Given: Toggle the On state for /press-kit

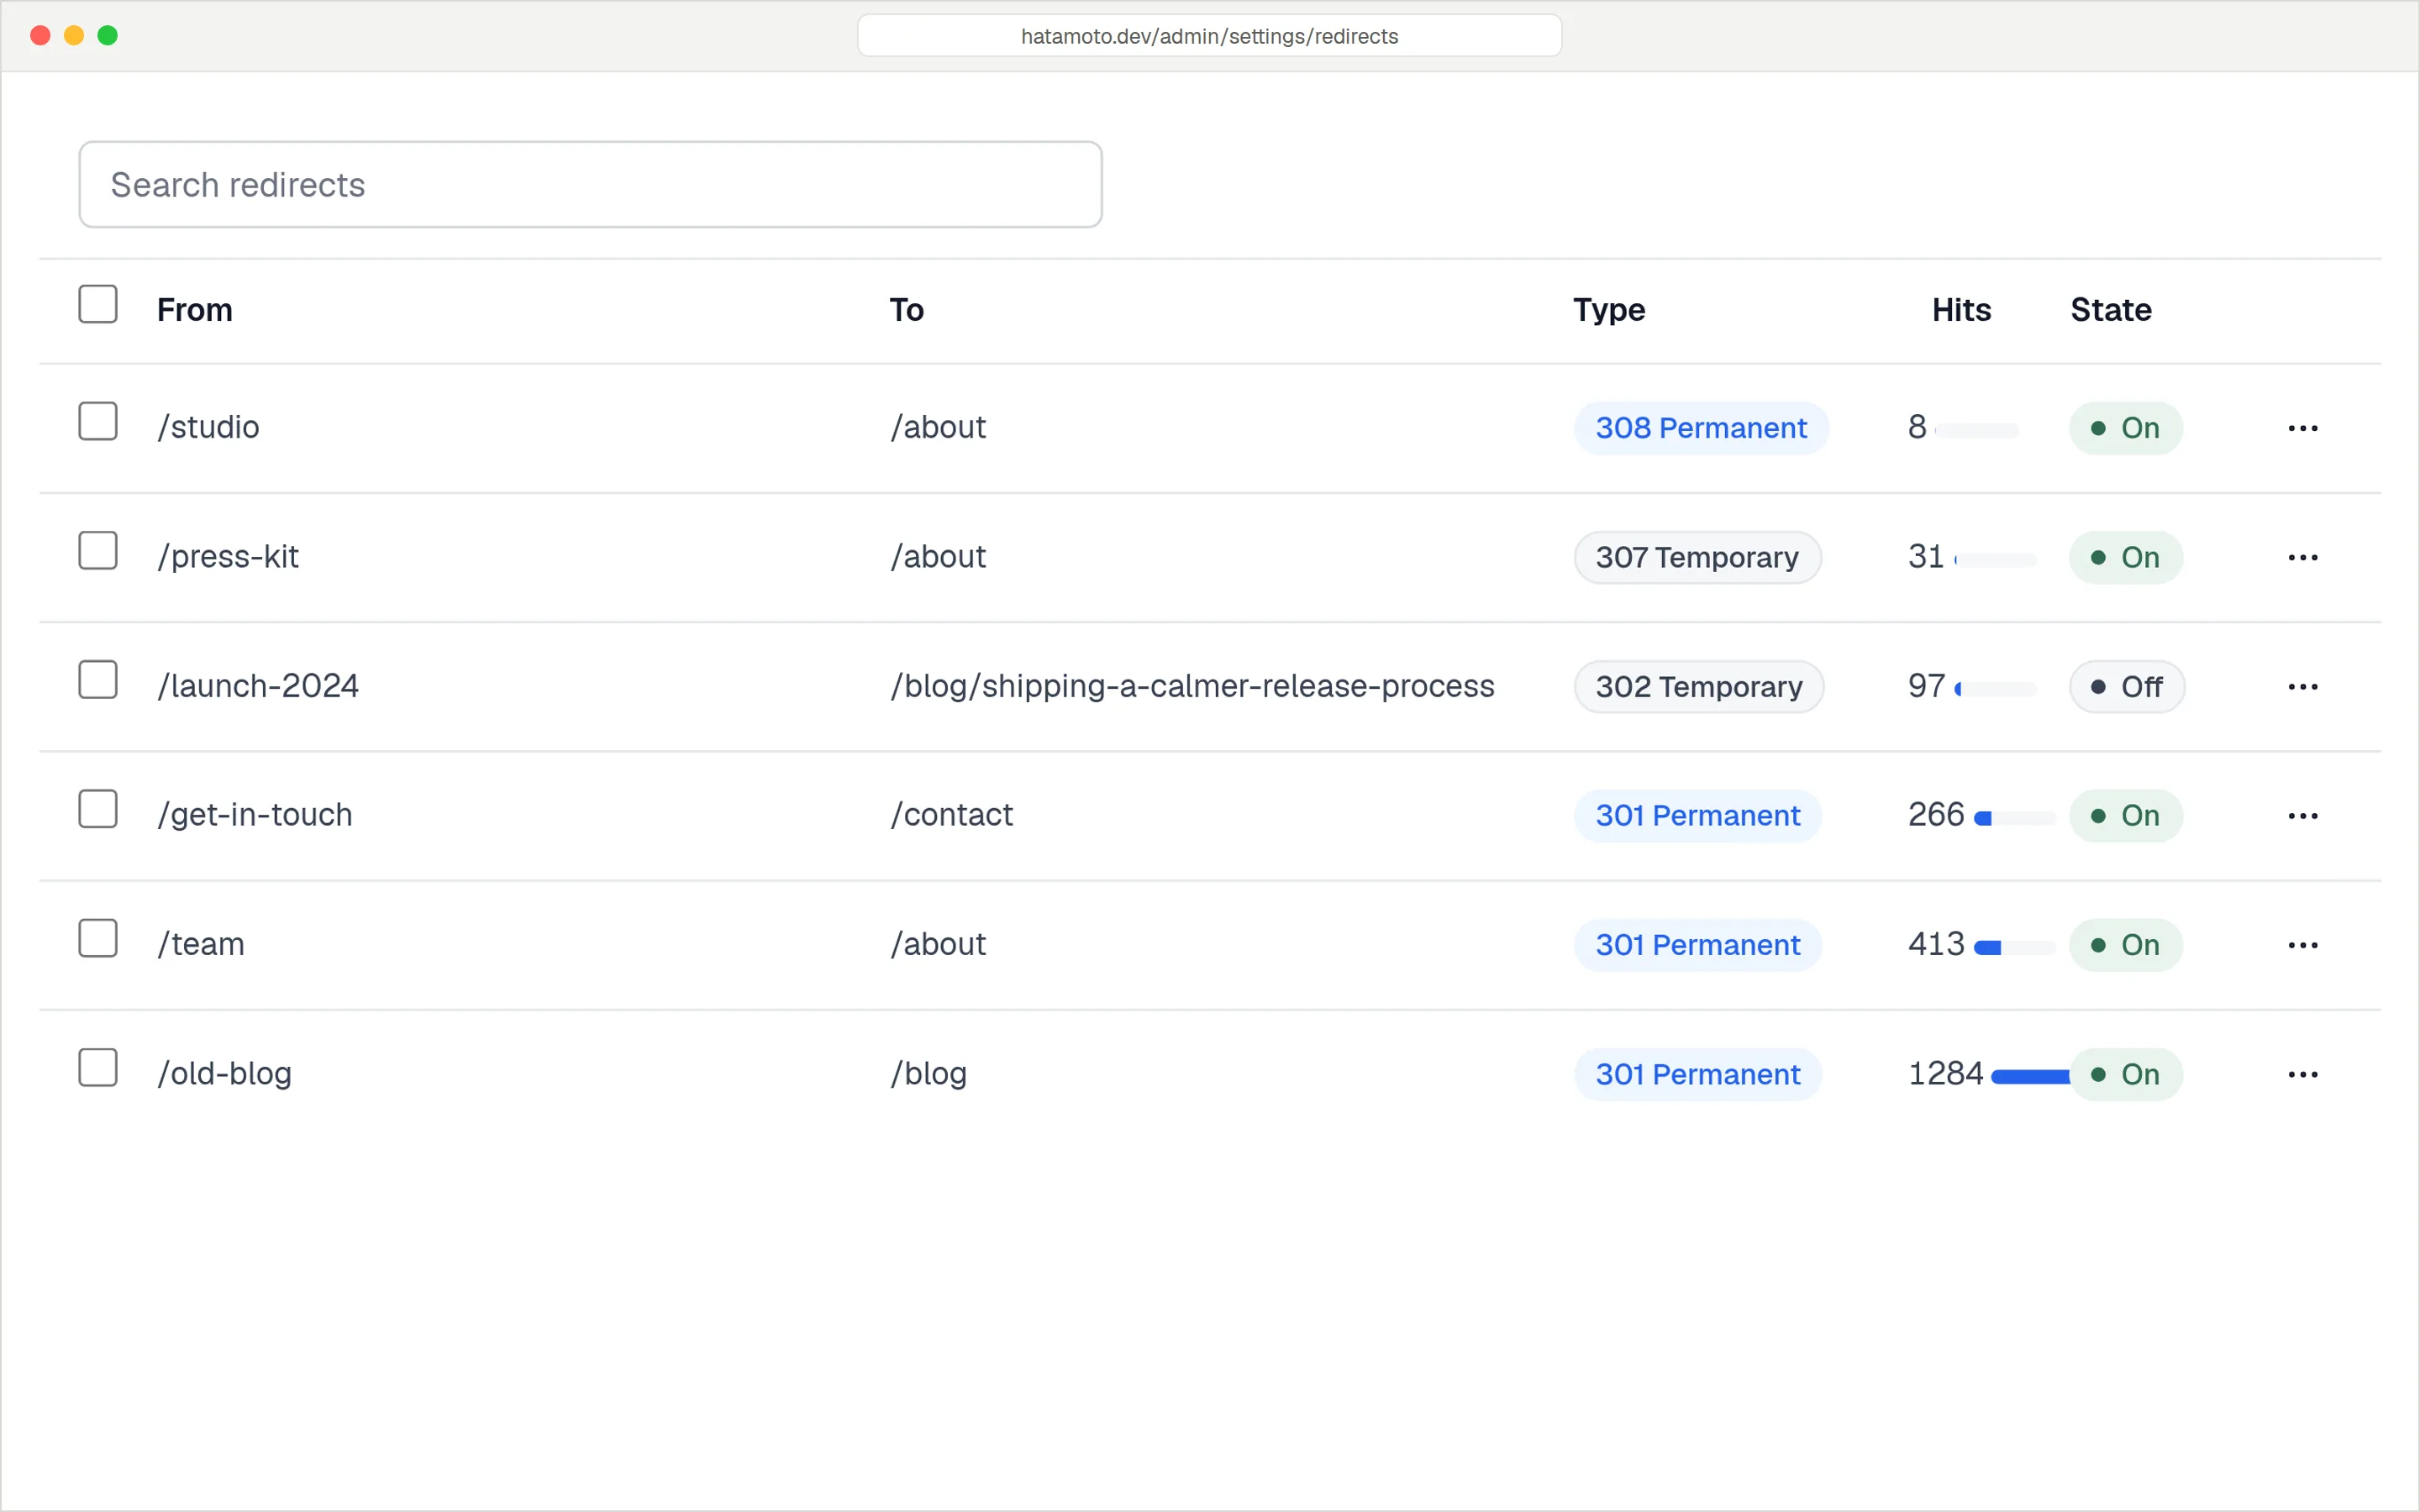Looking at the screenshot, I should coord(2125,557).
